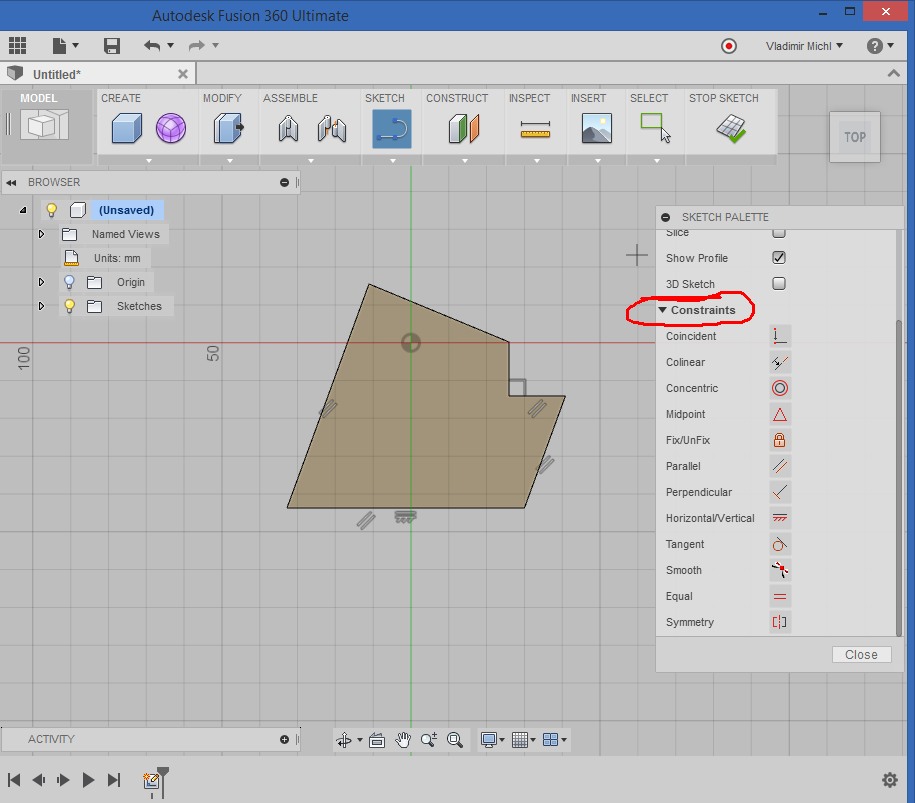Select the Construct plane tool
Screen dimensions: 915x803
pos(464,129)
